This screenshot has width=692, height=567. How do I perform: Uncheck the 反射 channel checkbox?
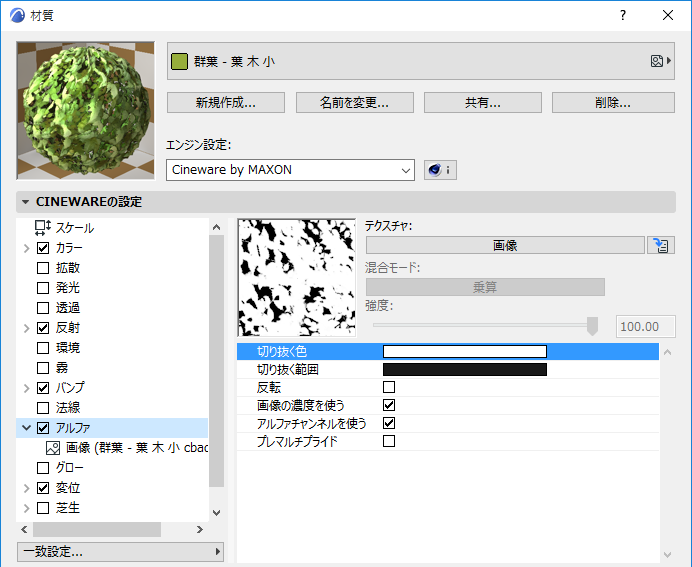click(43, 328)
